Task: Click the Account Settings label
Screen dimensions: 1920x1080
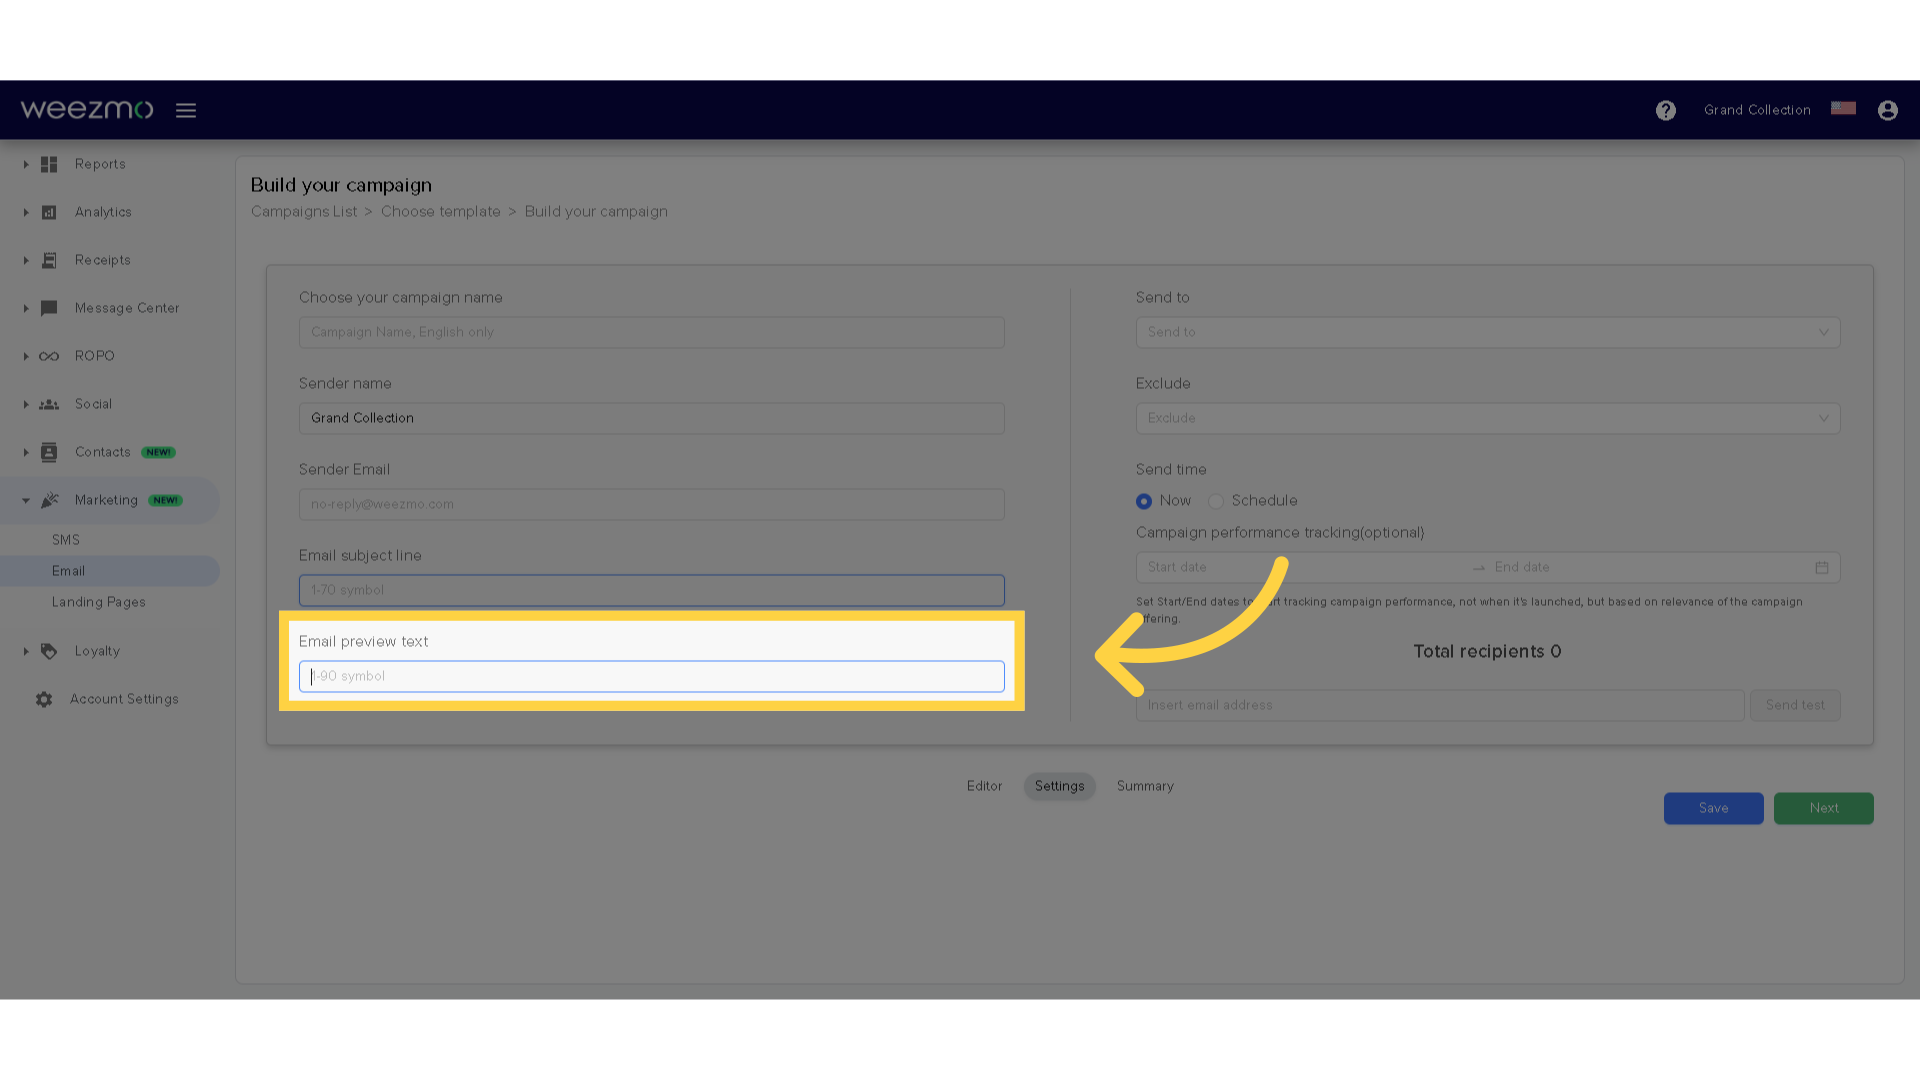Action: pos(124,699)
